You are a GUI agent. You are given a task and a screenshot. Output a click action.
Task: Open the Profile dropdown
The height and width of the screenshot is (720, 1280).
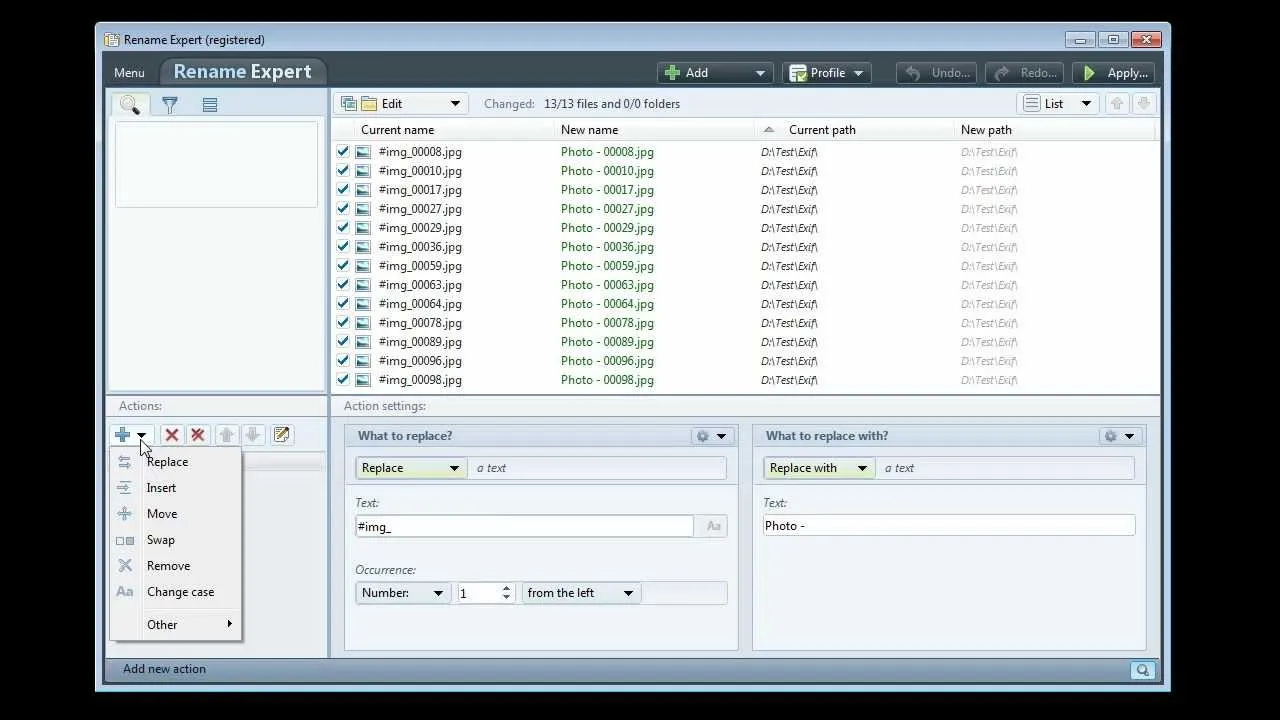(827, 73)
